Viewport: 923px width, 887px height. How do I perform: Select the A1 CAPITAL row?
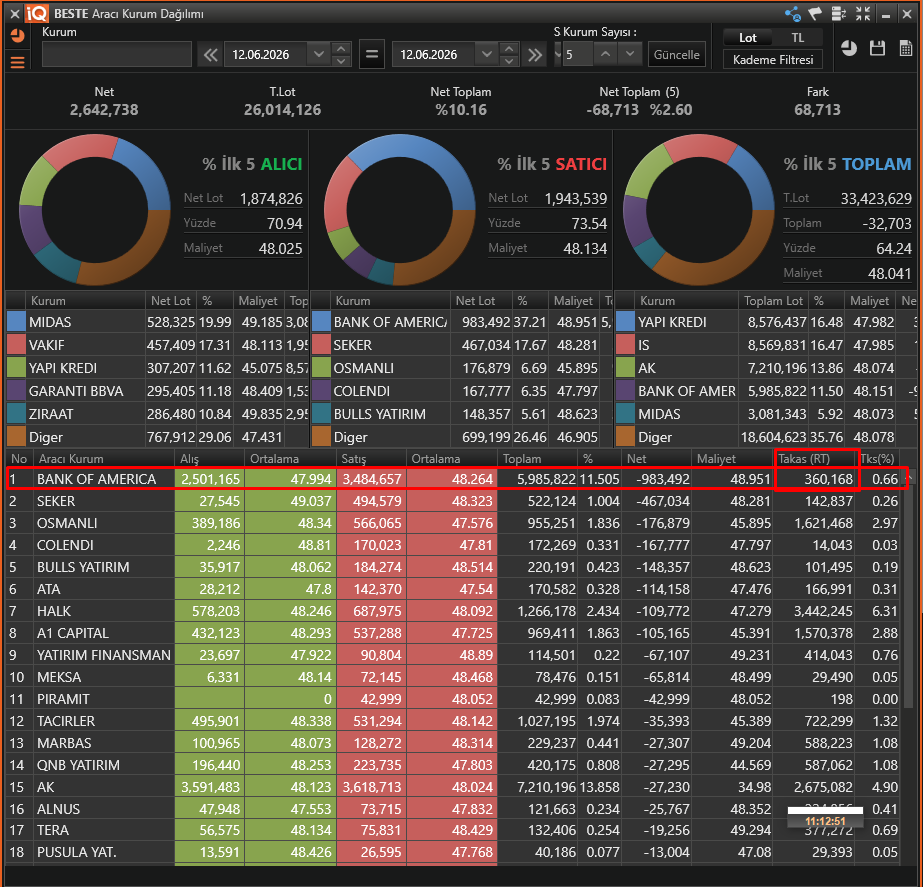(453, 633)
